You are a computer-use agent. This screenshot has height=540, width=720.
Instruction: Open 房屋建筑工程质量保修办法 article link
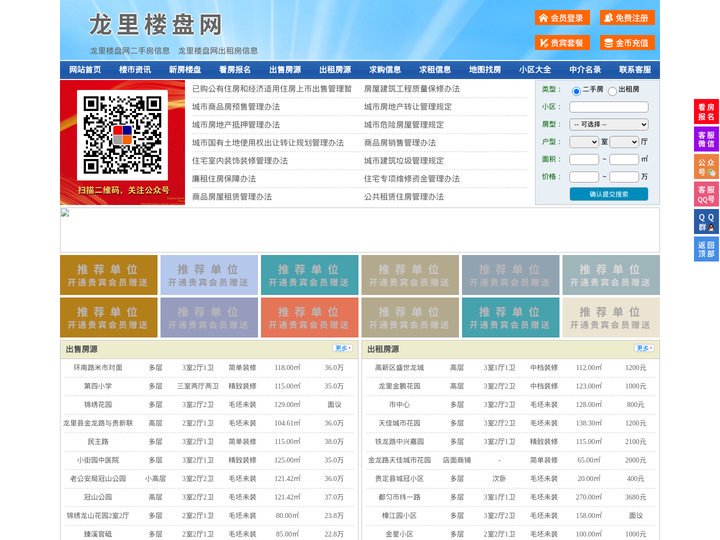click(412, 89)
